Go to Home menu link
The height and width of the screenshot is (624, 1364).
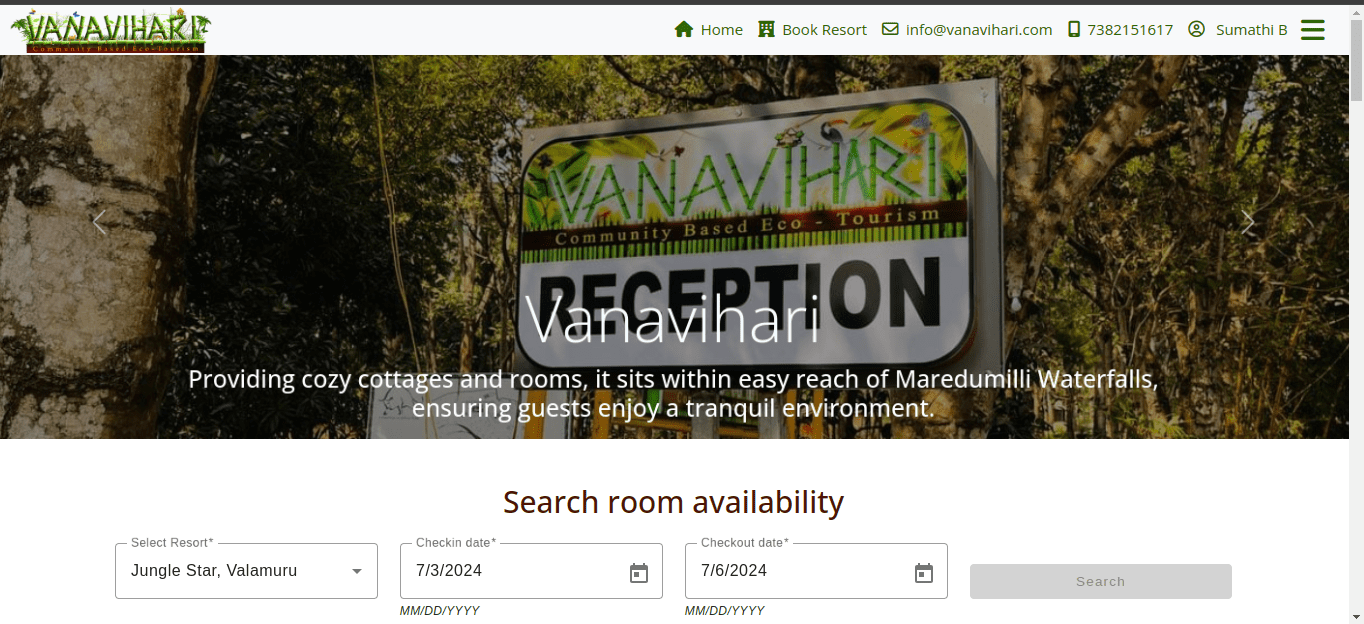[709, 29]
